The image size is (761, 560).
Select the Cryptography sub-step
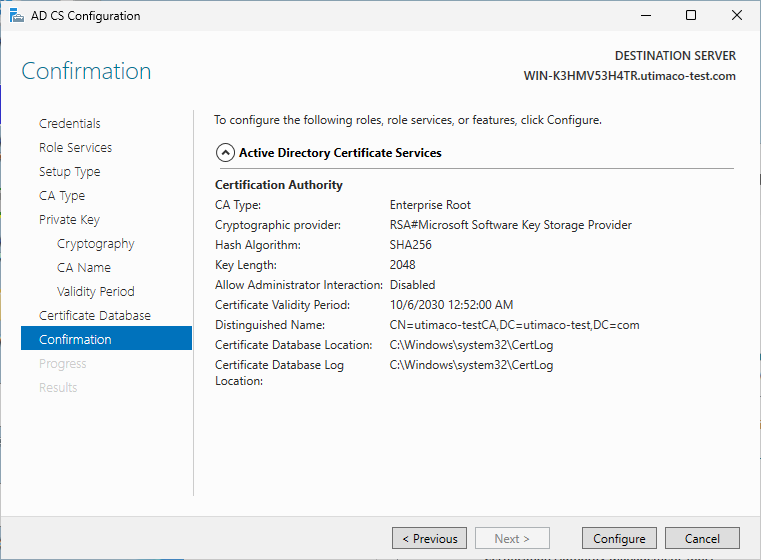click(x=96, y=244)
